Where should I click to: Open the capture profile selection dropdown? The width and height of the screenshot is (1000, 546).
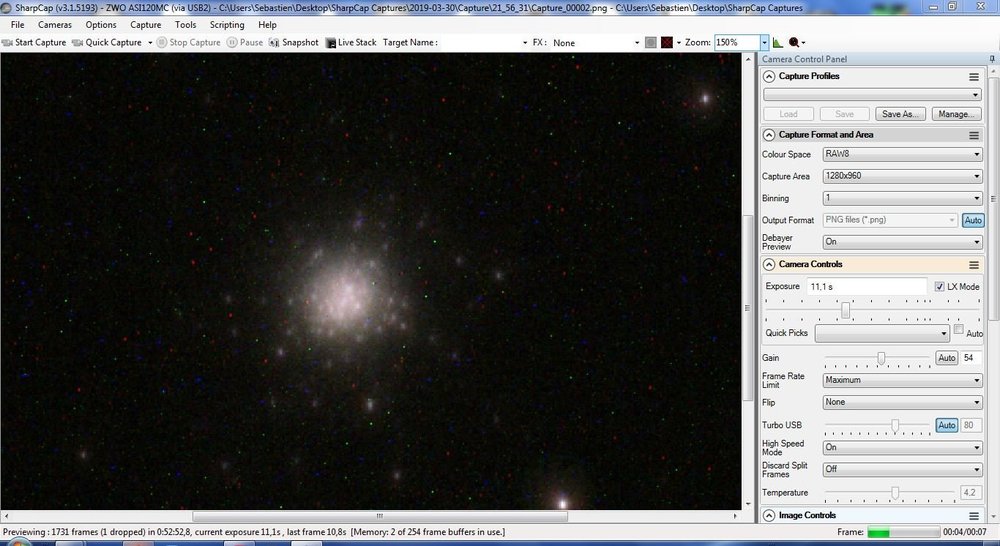pyautogui.click(x=872, y=94)
